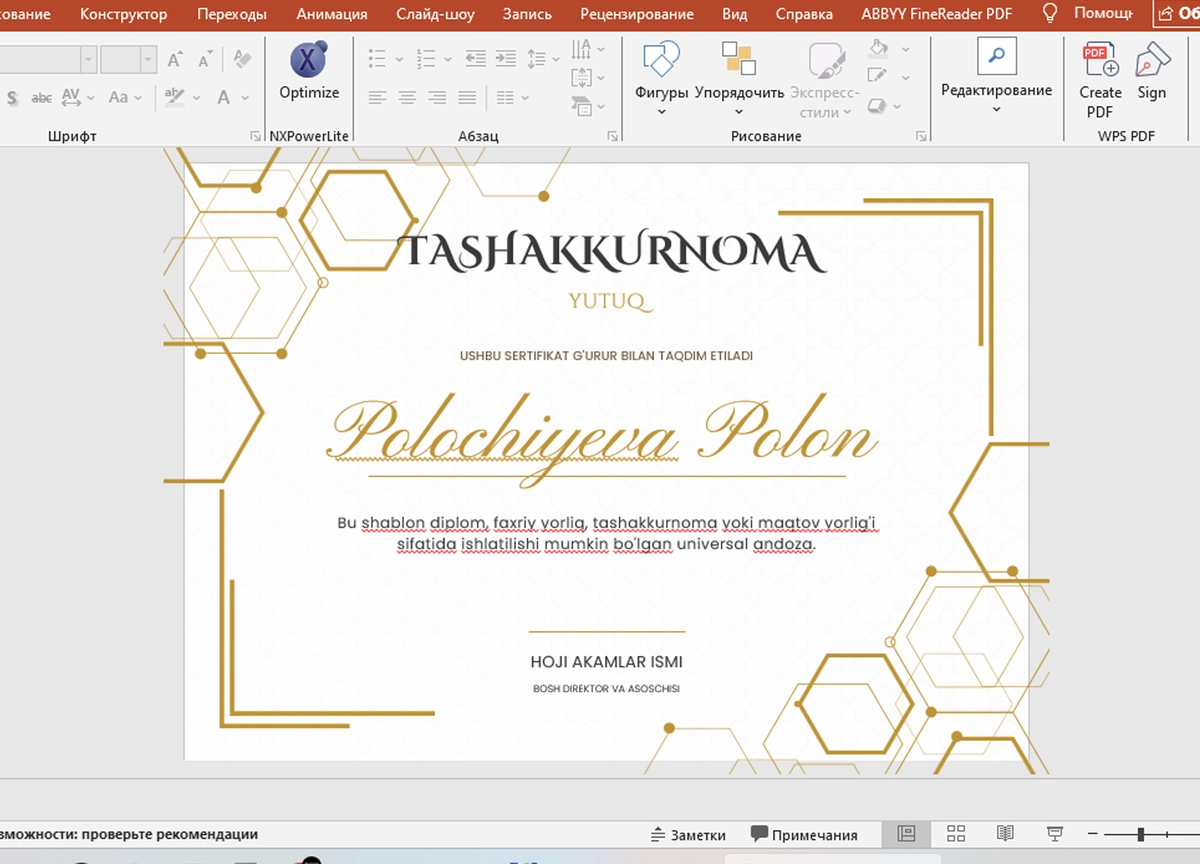Screen dimensions: 1200x864
Task: Click the HOJI AKAMLAR ISMI text box
Action: [x=607, y=662]
